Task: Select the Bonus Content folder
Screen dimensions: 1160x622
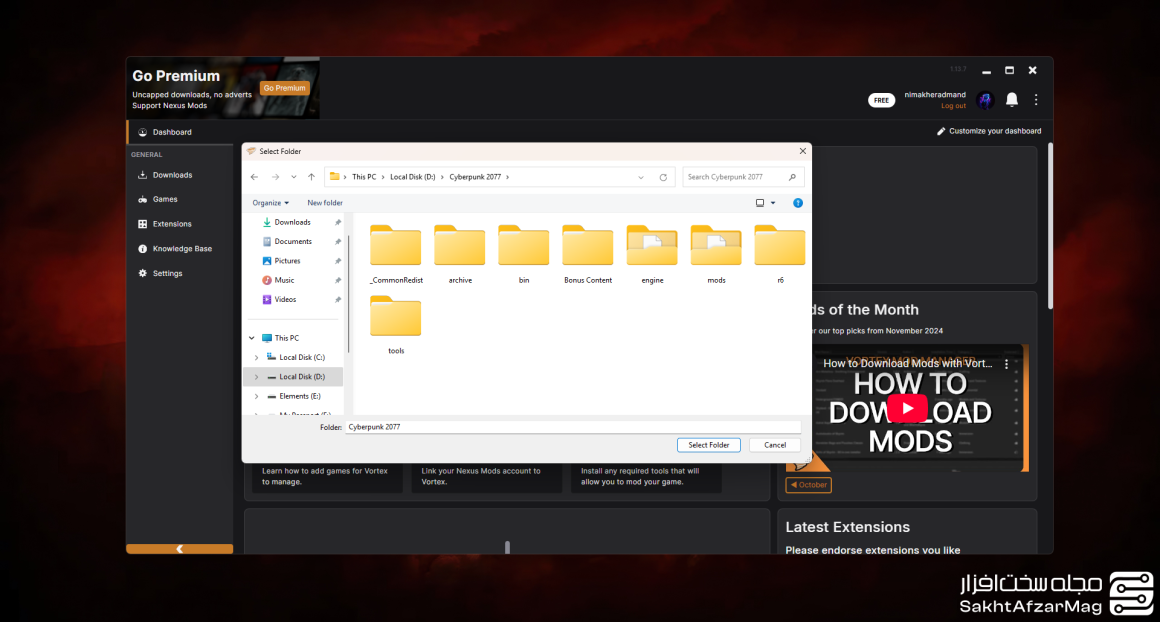Action: [588, 254]
